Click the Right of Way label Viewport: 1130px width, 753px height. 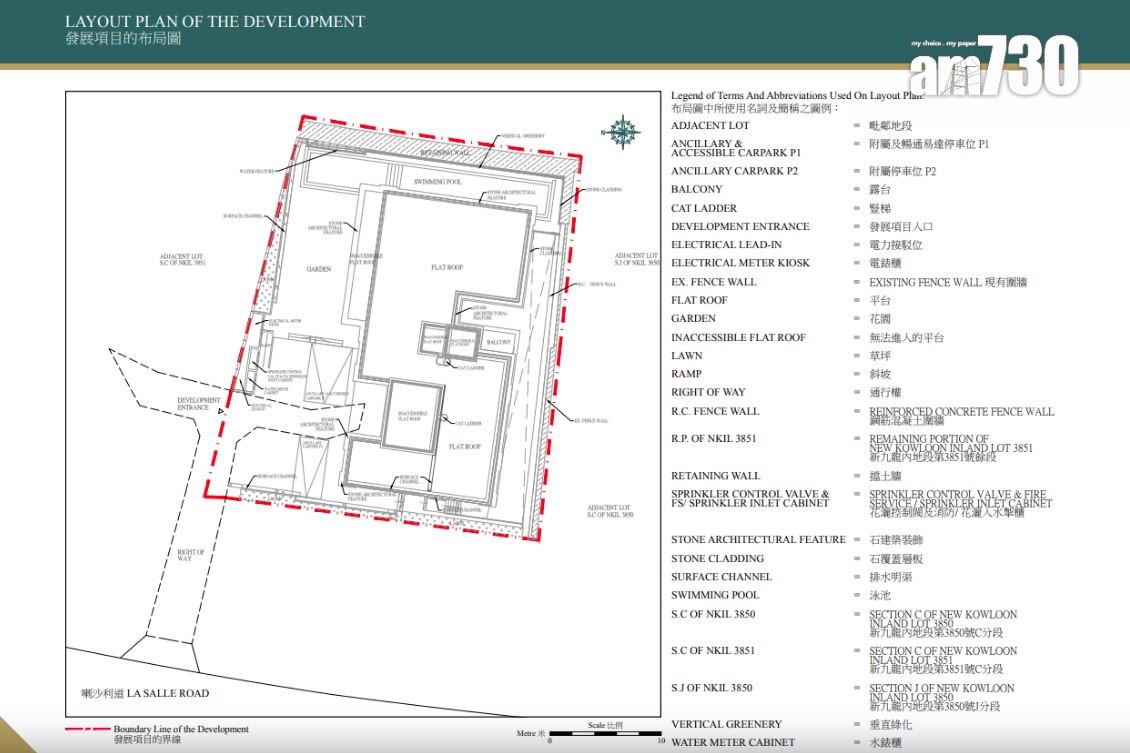[190, 555]
